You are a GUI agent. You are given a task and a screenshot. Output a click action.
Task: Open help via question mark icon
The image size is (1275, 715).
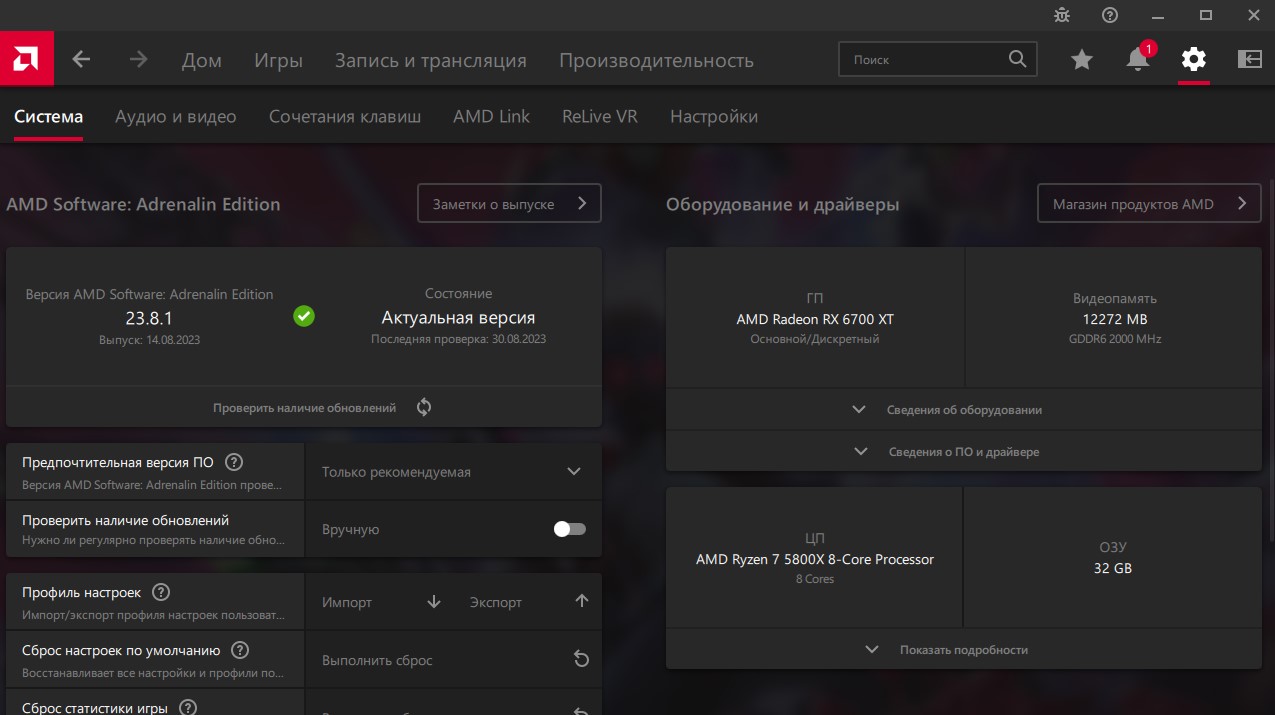[1110, 15]
